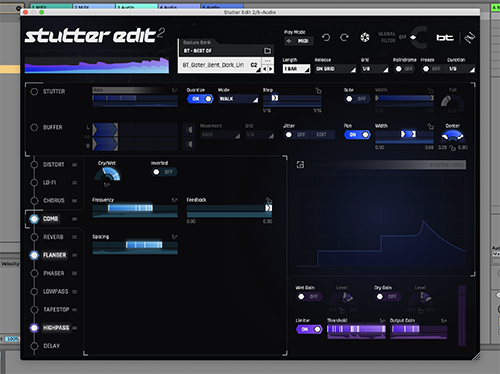Open the Buffer Movement dropdown

coord(220,135)
